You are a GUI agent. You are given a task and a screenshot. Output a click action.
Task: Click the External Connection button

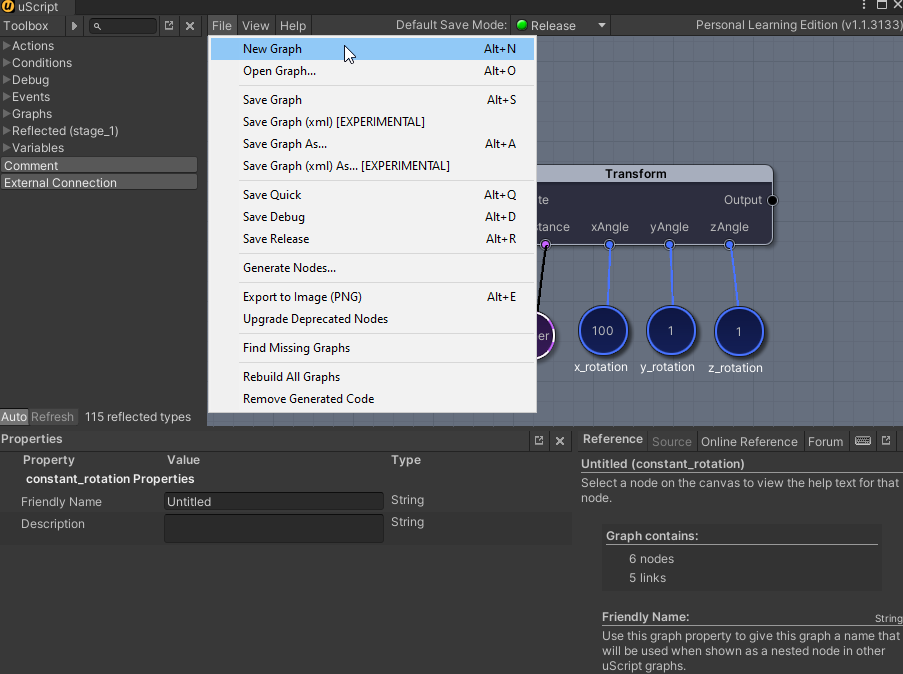(x=98, y=183)
